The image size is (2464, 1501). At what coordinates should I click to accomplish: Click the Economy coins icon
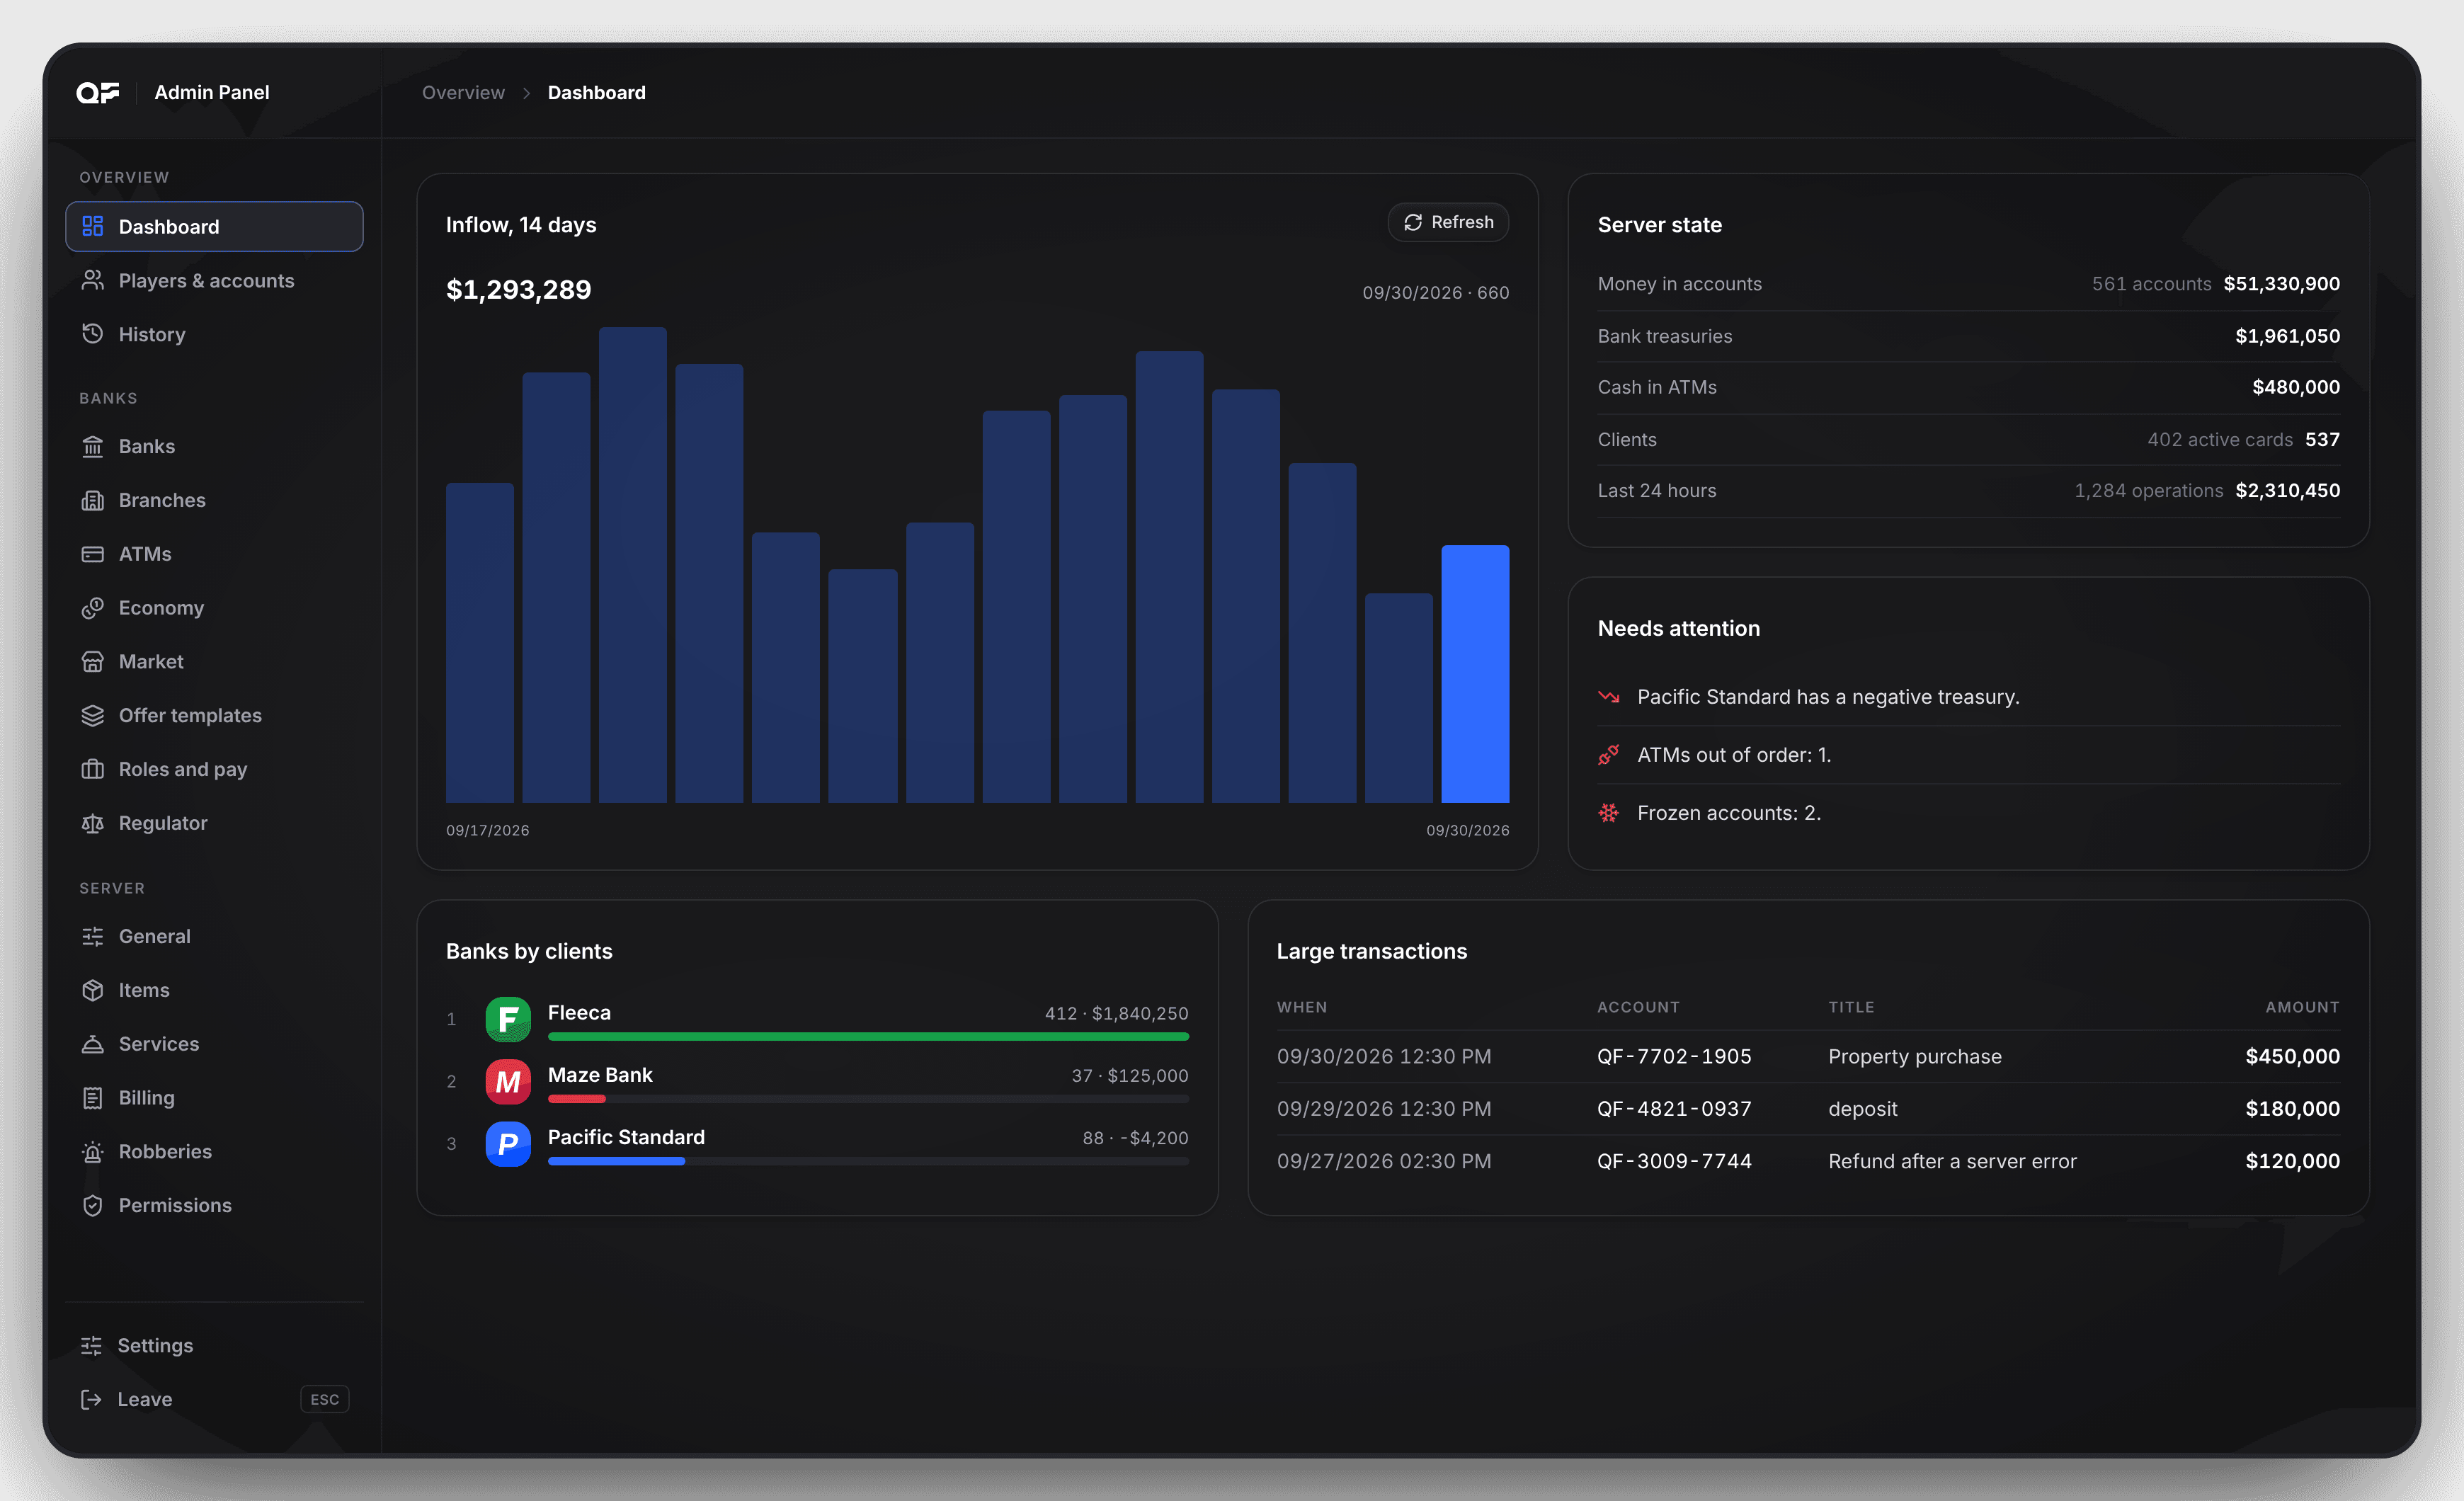(93, 608)
